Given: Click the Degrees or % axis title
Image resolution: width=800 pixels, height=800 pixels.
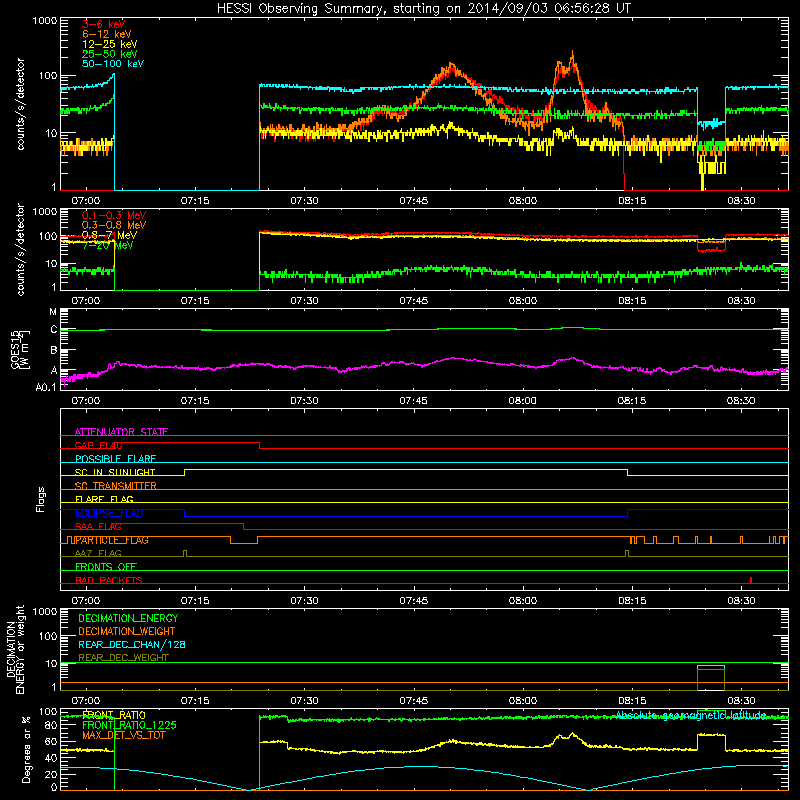Looking at the screenshot, I should [26, 749].
